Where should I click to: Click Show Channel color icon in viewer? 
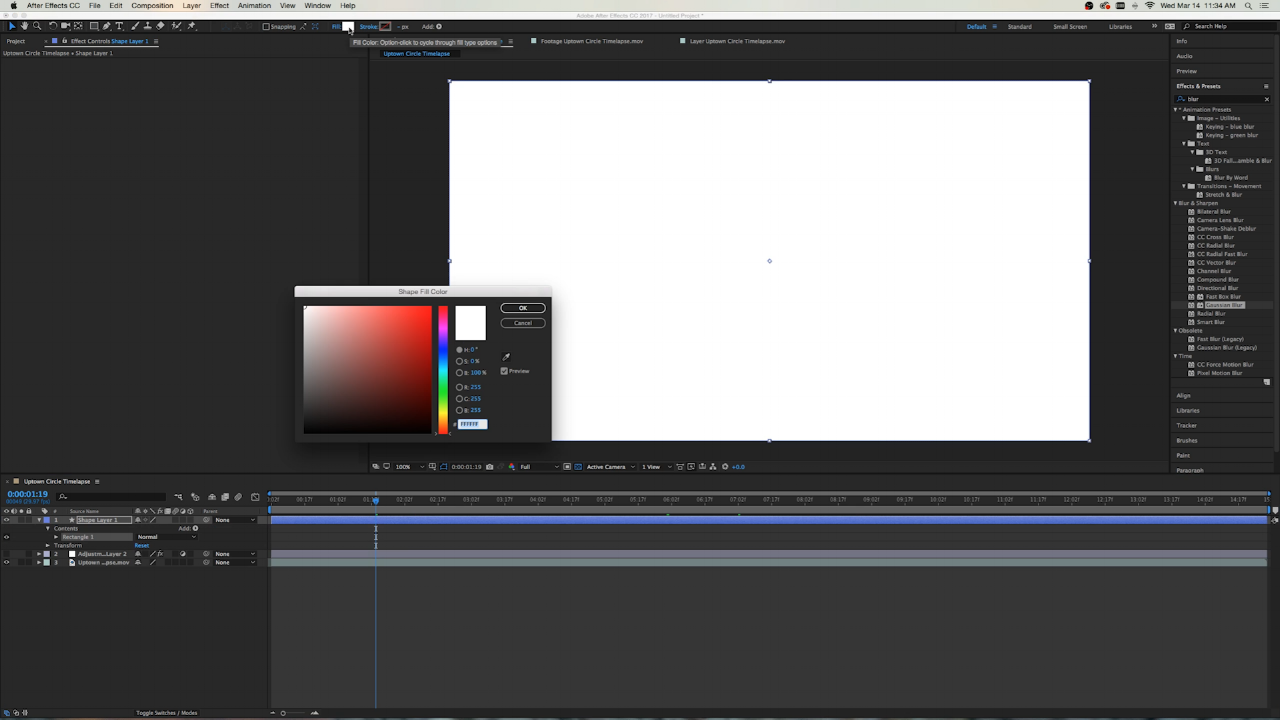pyautogui.click(x=512, y=466)
